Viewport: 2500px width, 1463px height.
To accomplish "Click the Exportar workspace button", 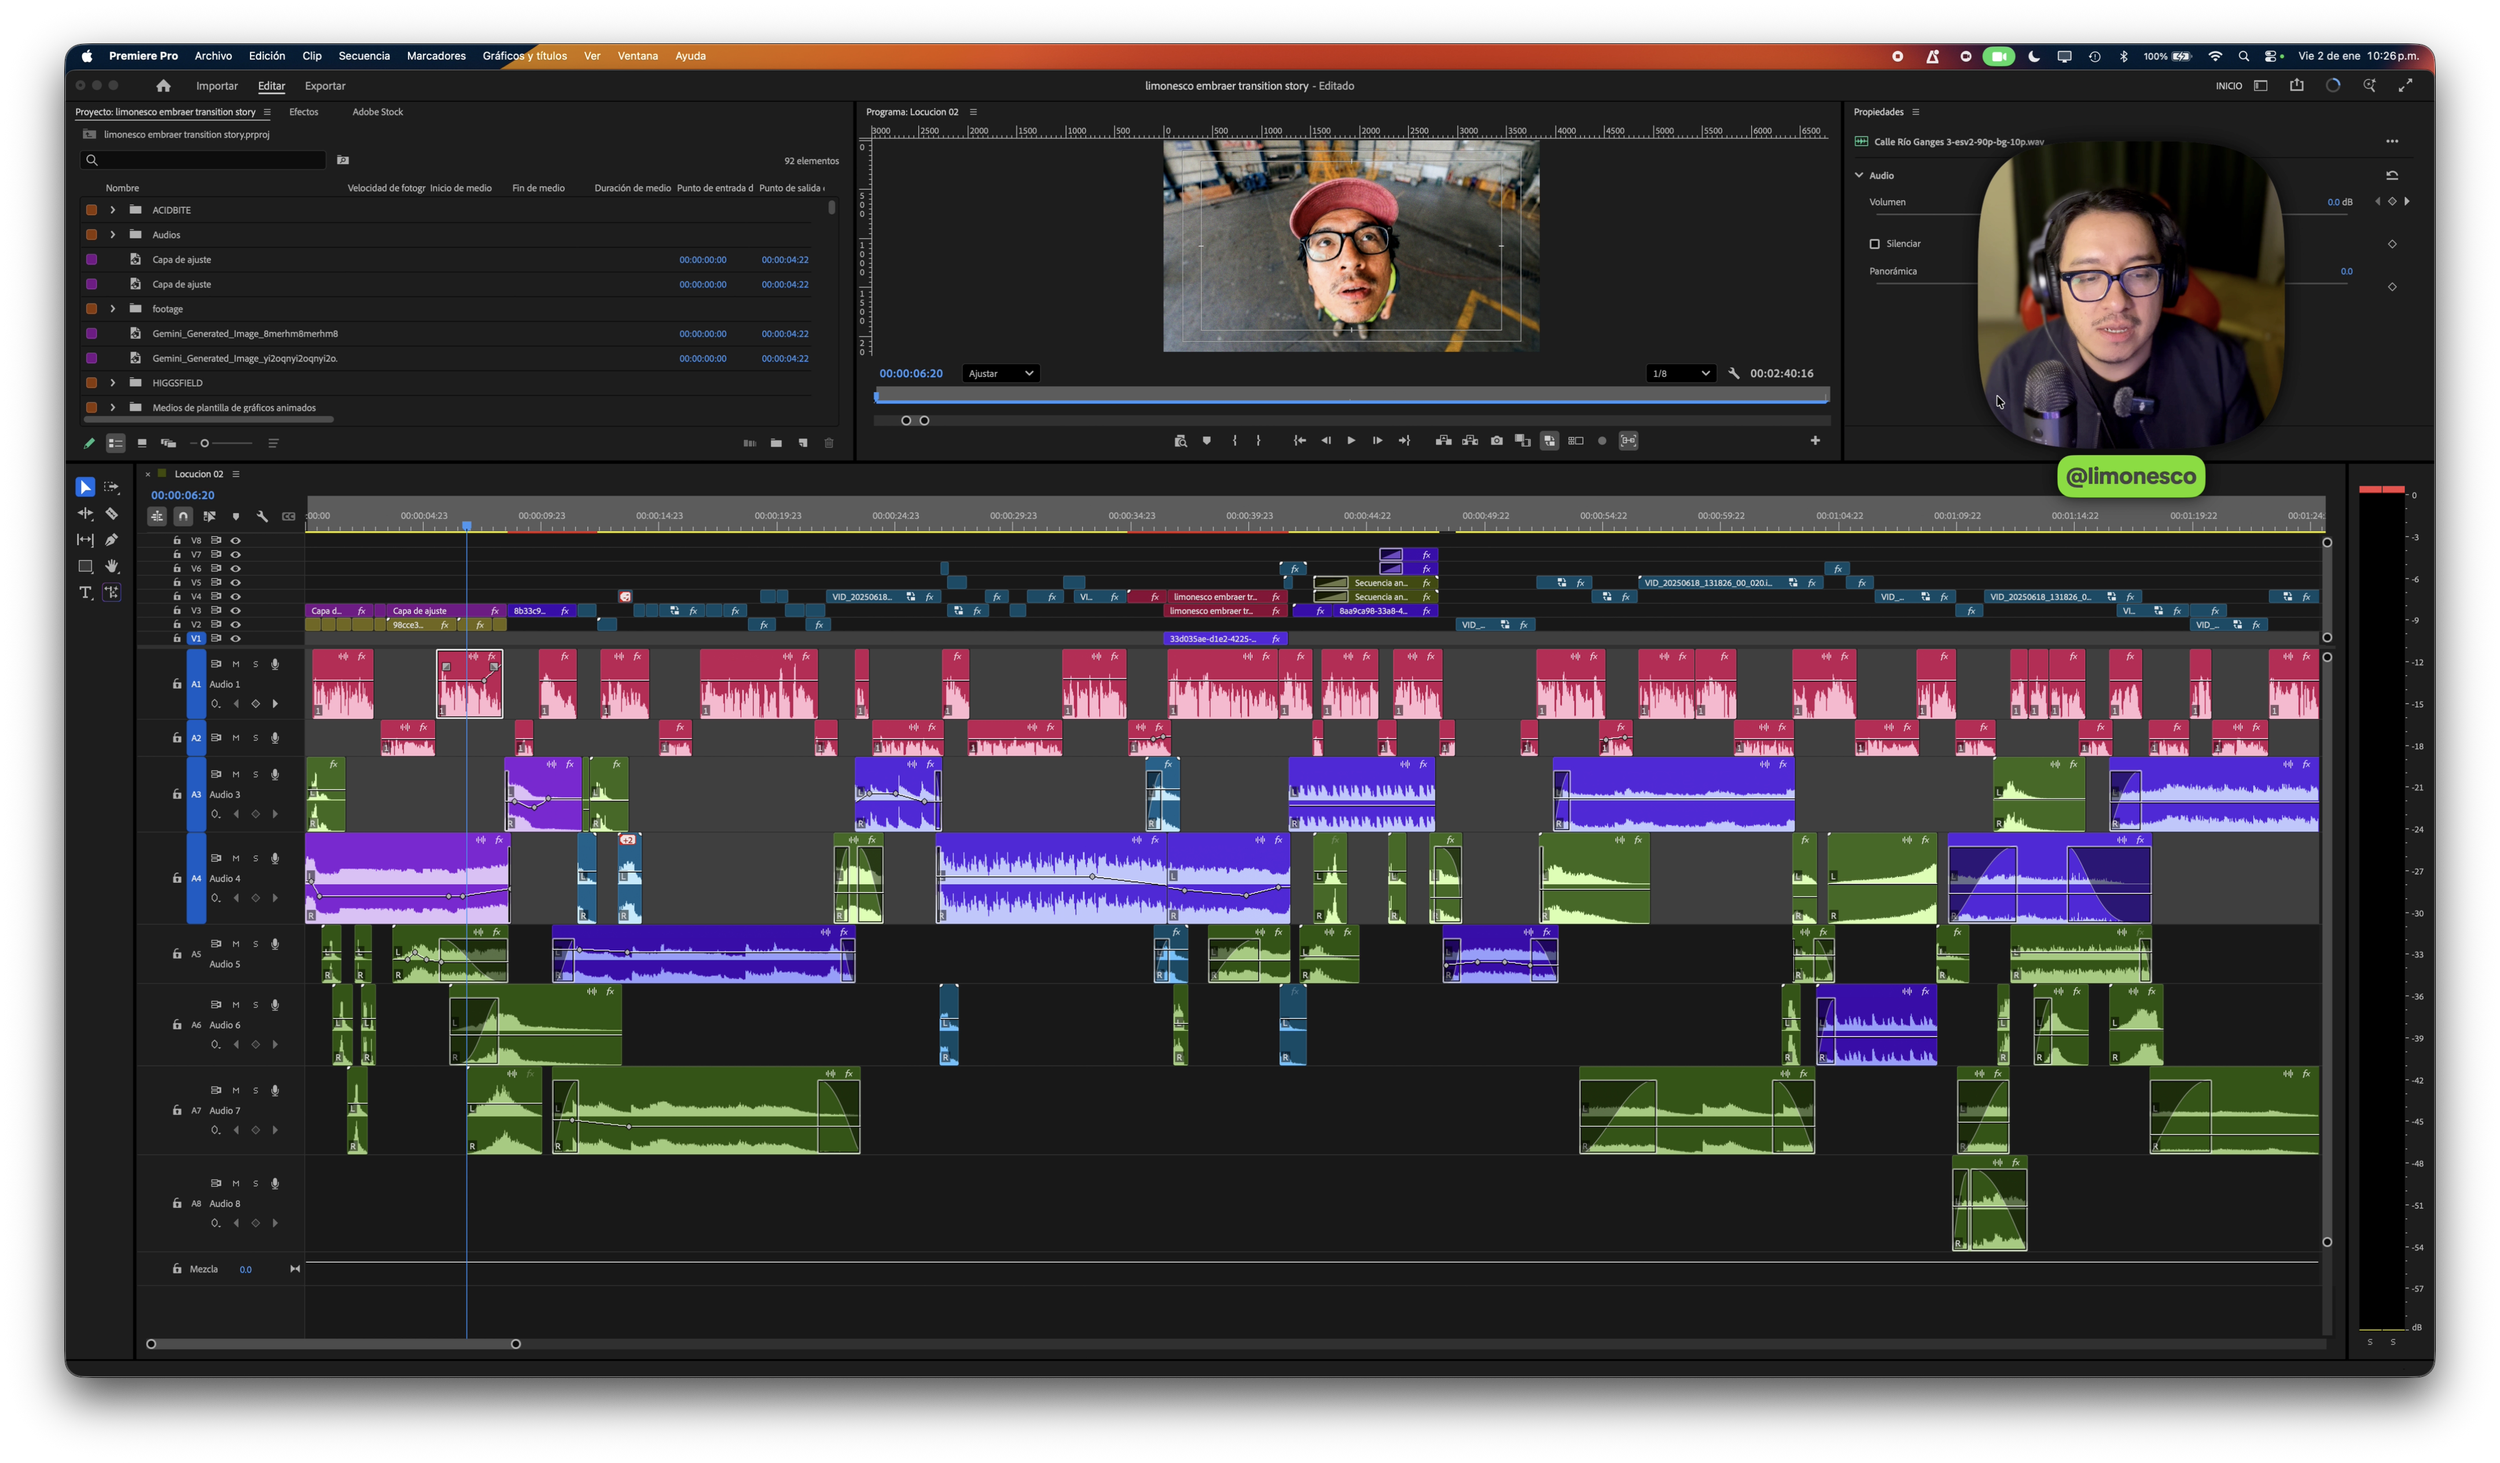I will [x=325, y=86].
